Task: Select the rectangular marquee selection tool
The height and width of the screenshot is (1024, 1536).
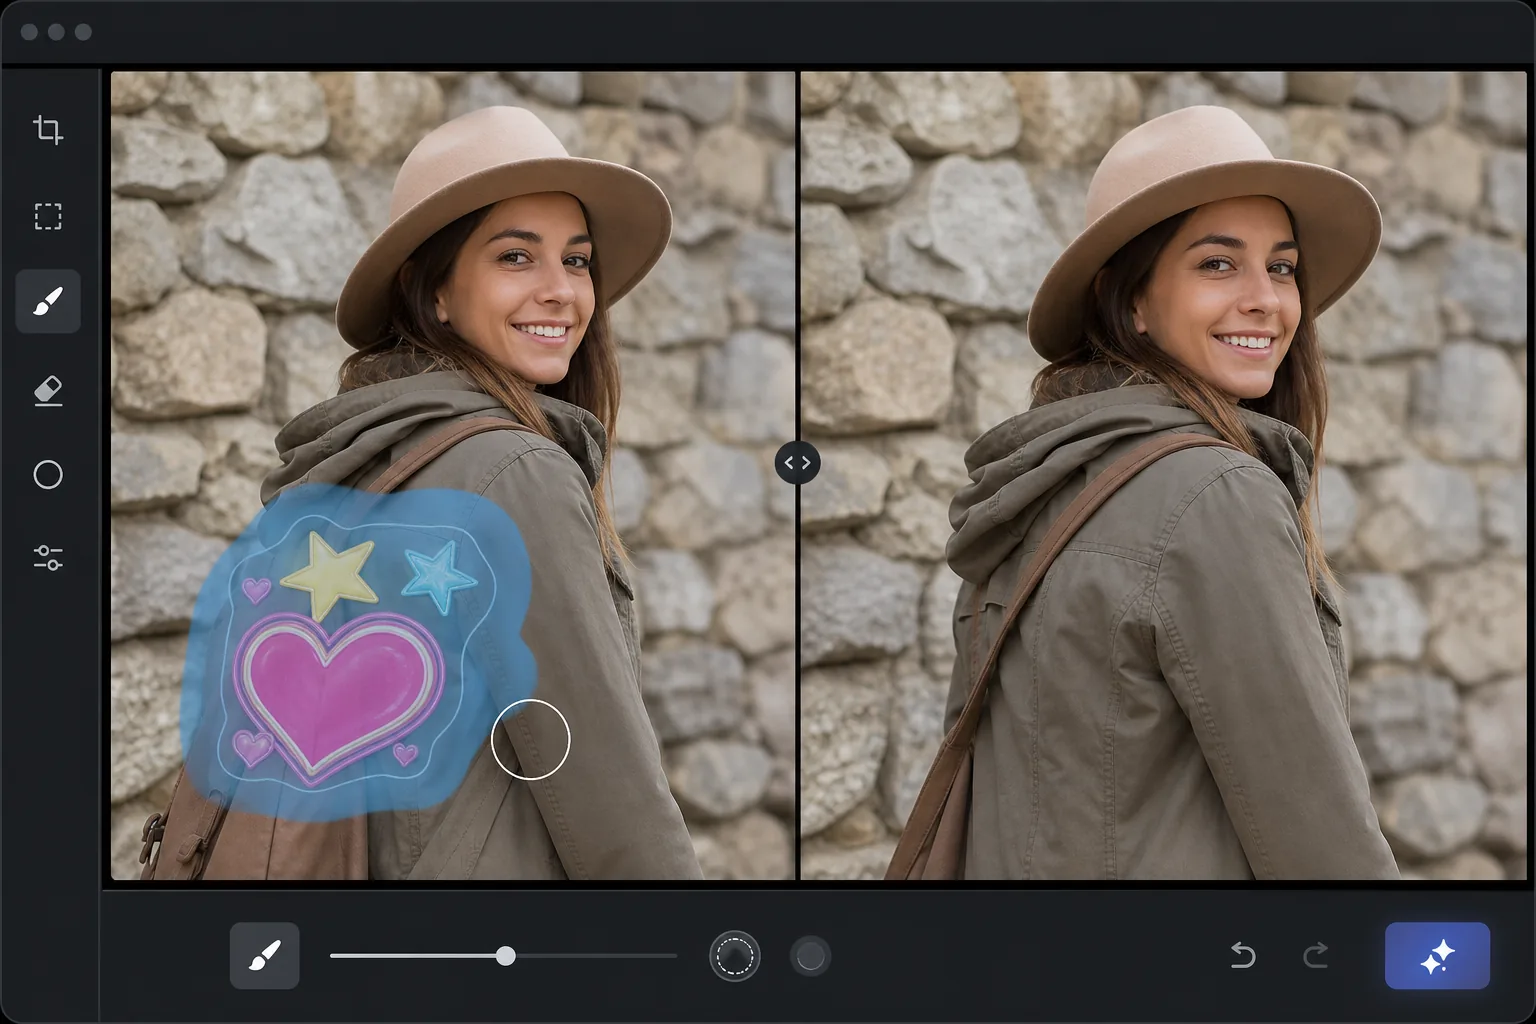Action: click(x=48, y=216)
